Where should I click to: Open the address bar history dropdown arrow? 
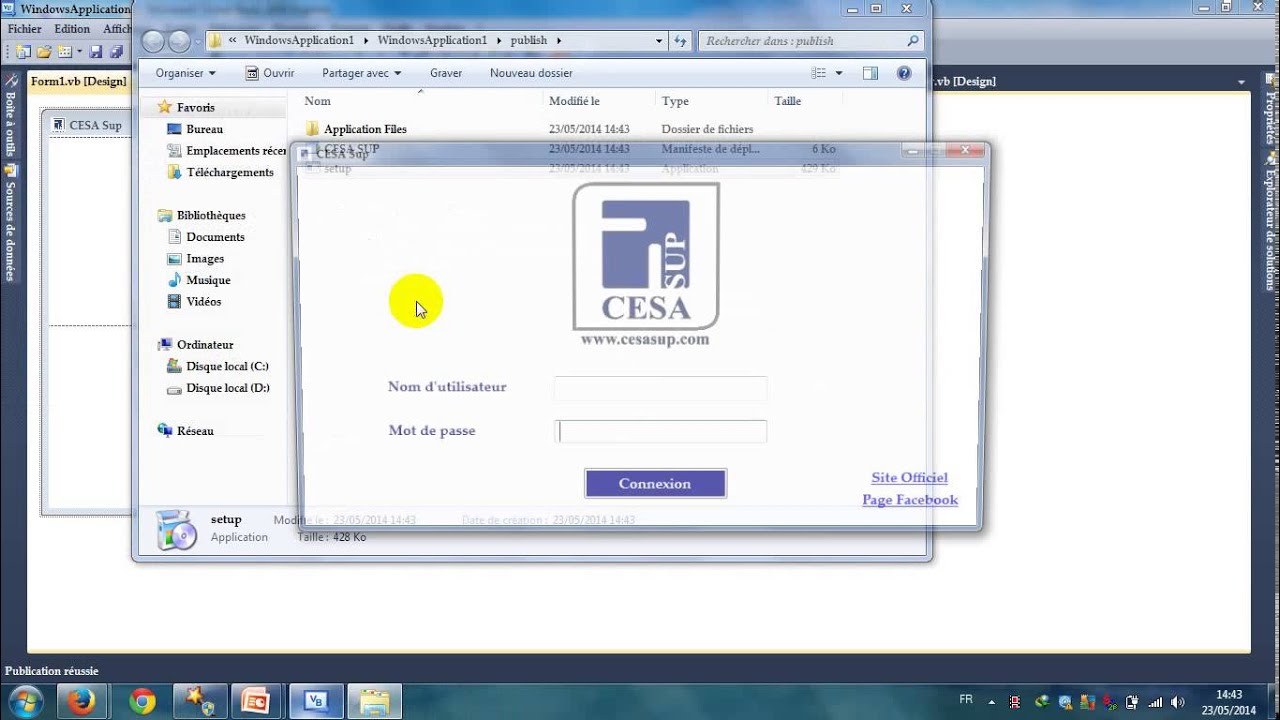pyautogui.click(x=659, y=41)
